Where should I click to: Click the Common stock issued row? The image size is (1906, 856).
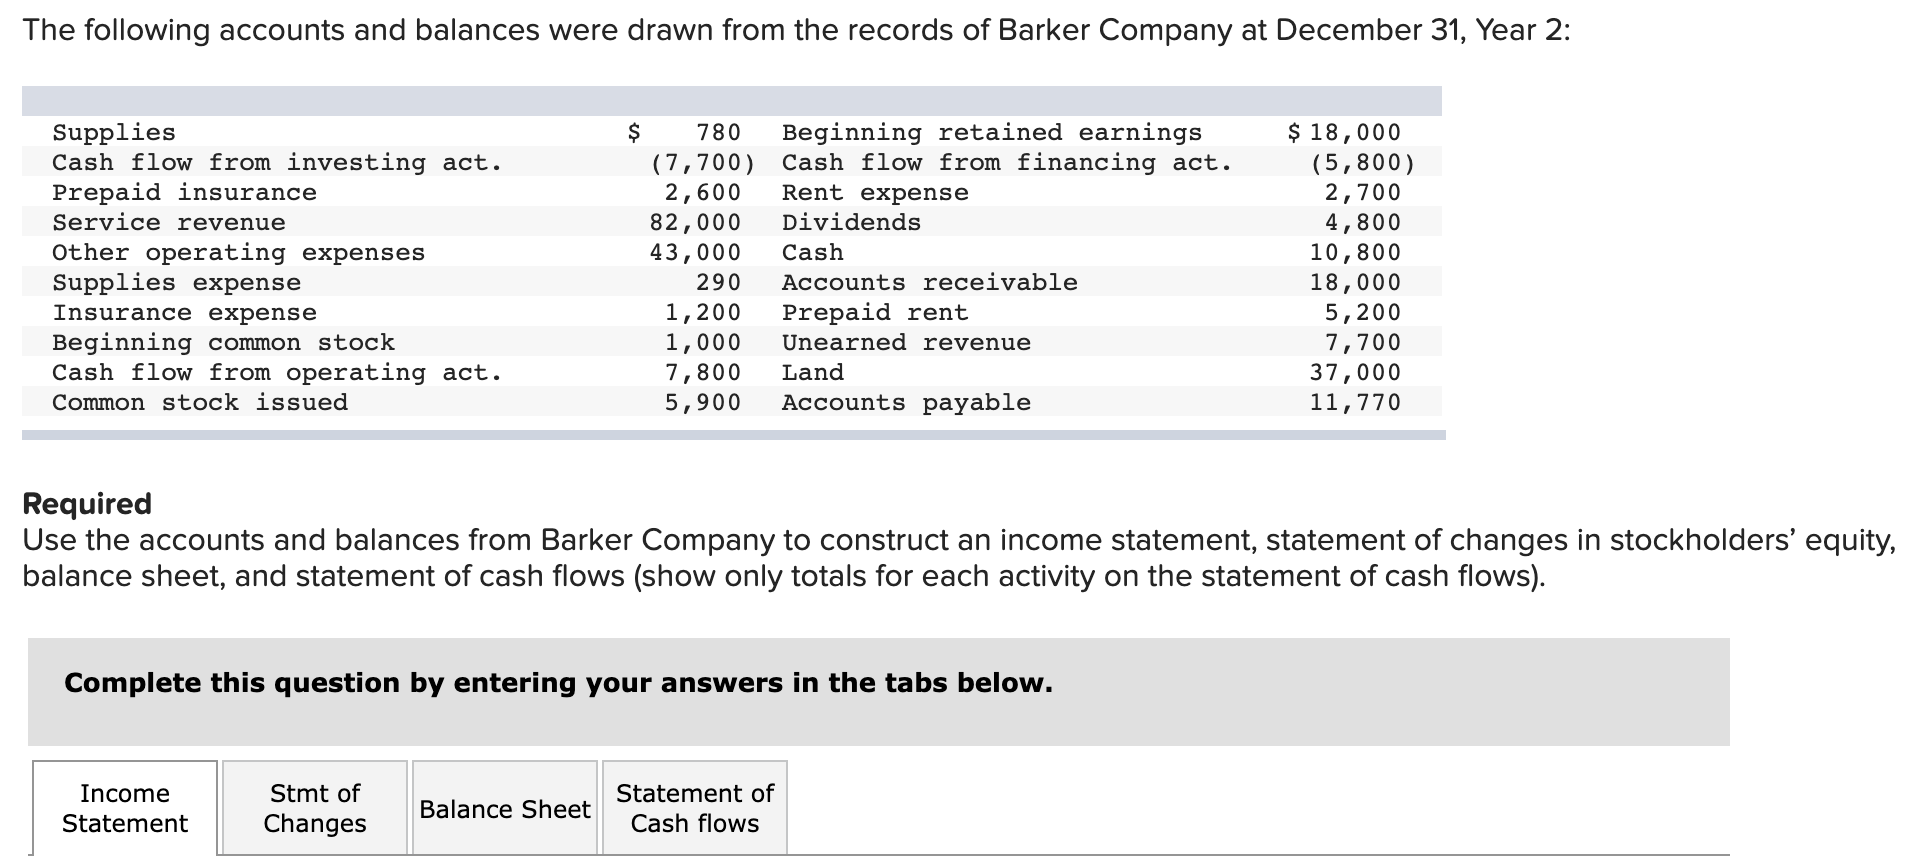(200, 402)
